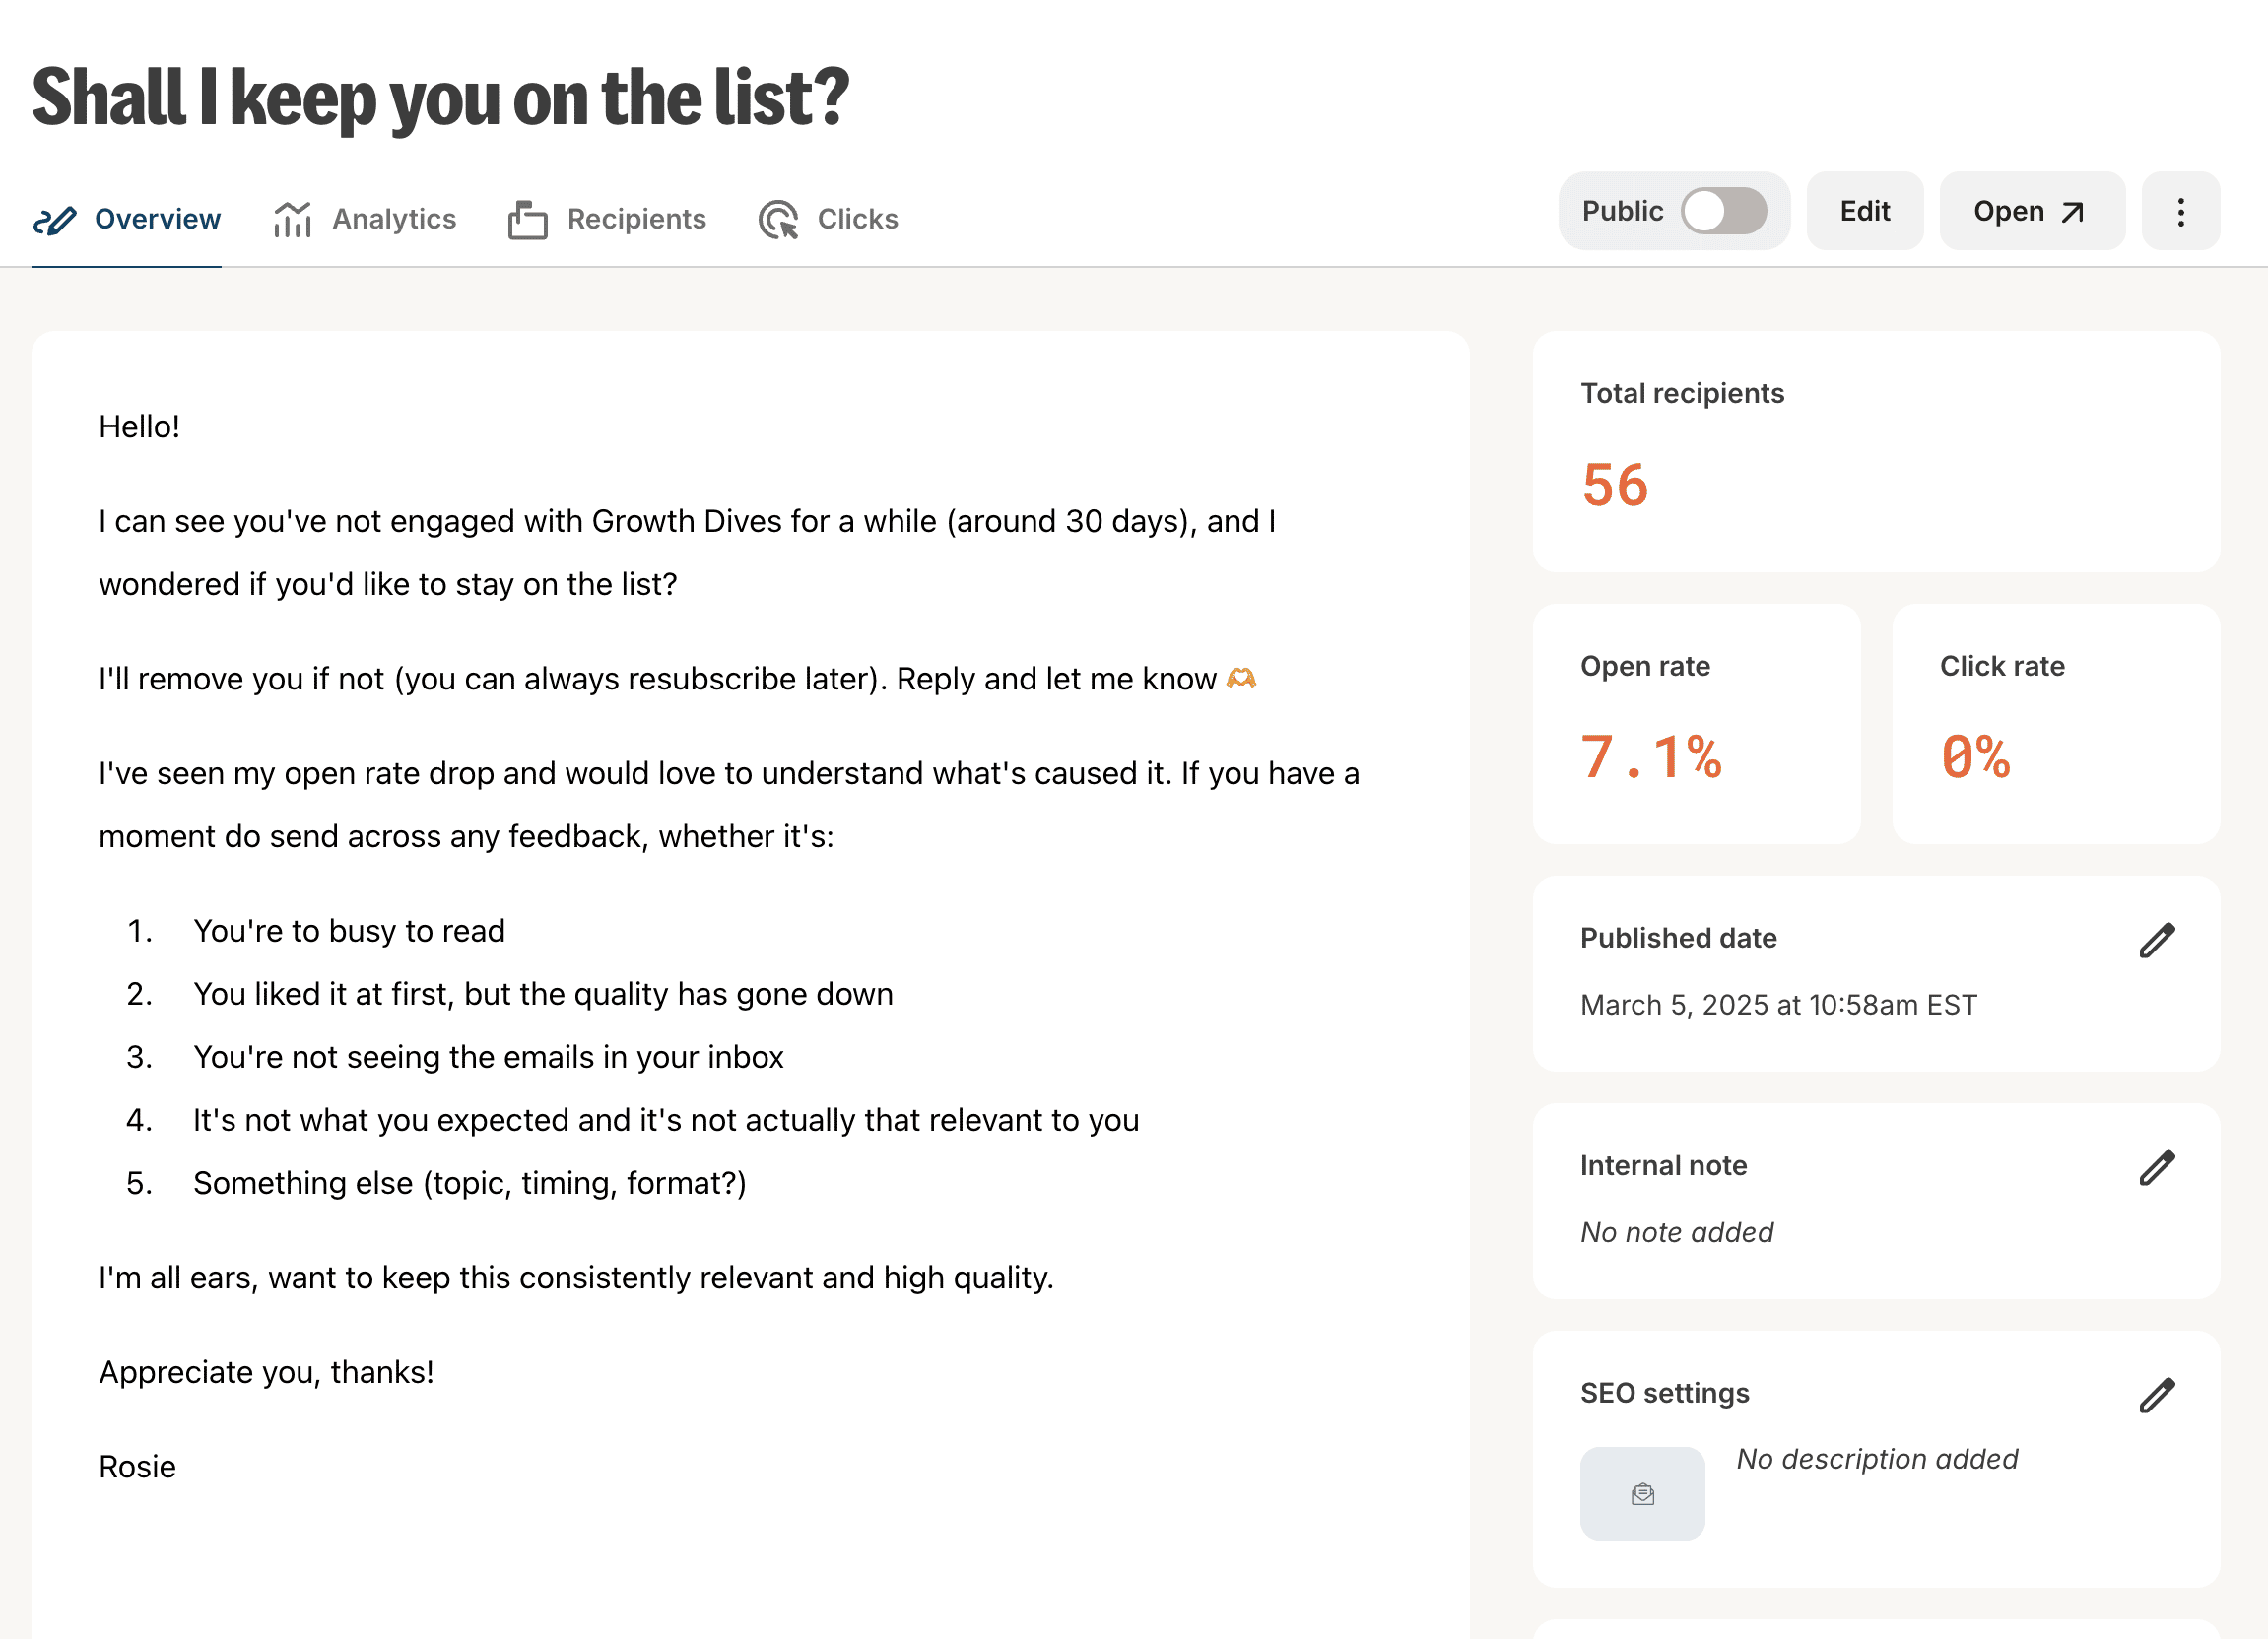Toggle the Public switch
The height and width of the screenshot is (1639, 2268).
coord(1723,211)
